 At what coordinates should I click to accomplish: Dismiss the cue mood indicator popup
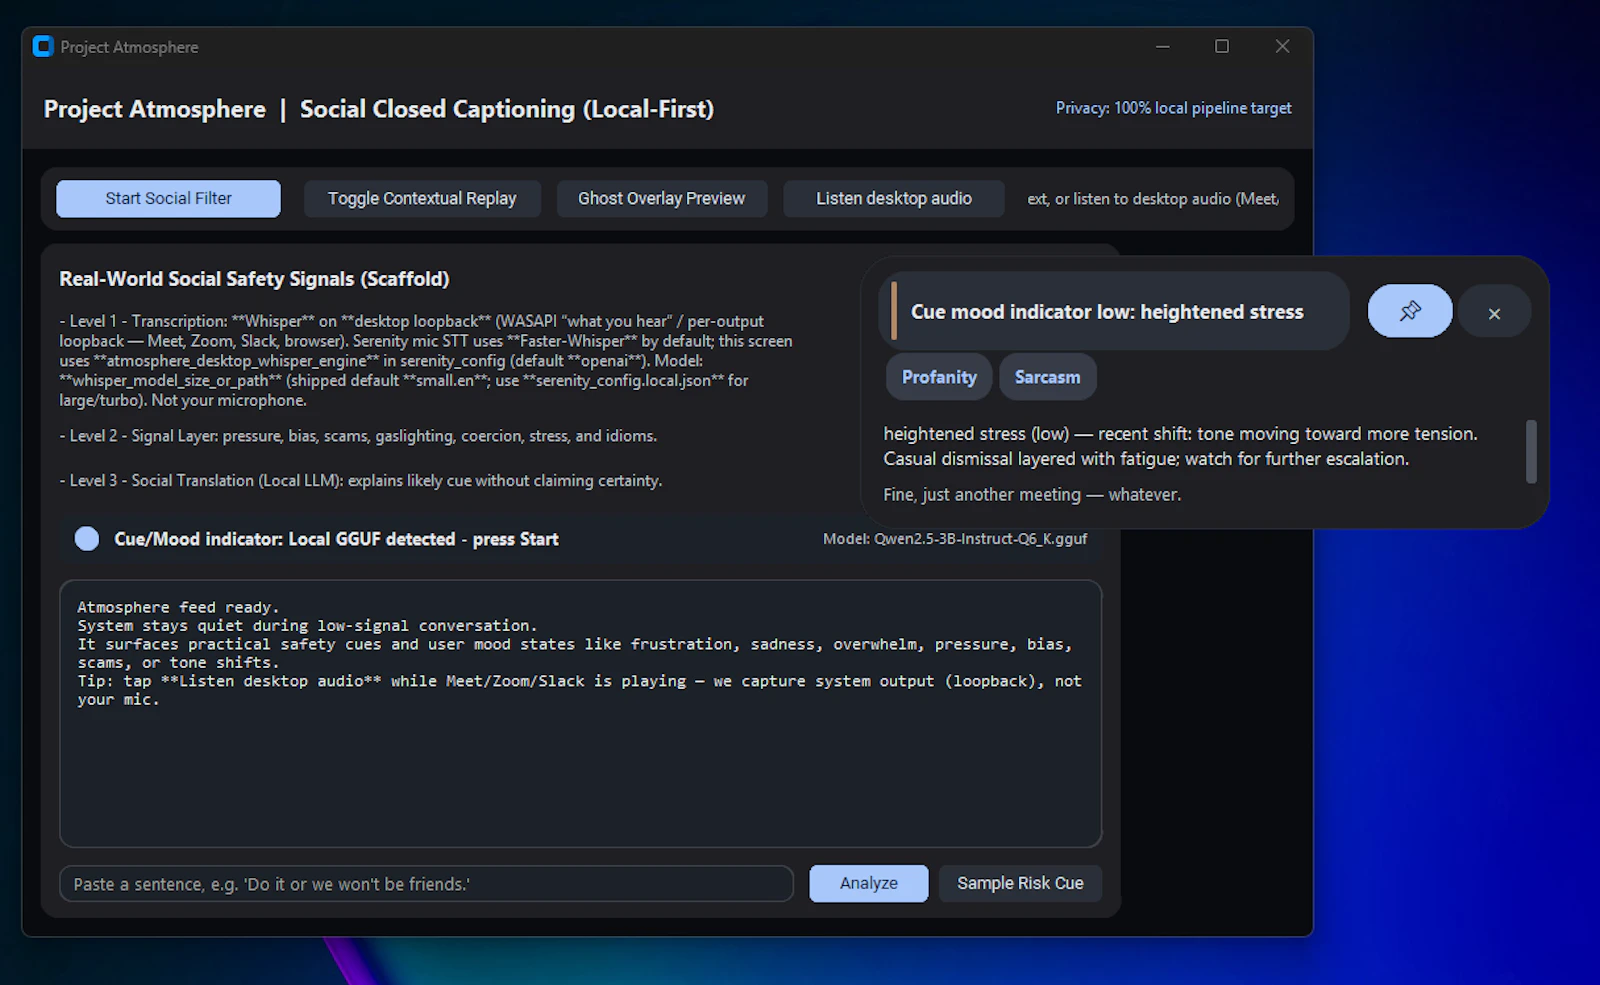click(1494, 313)
